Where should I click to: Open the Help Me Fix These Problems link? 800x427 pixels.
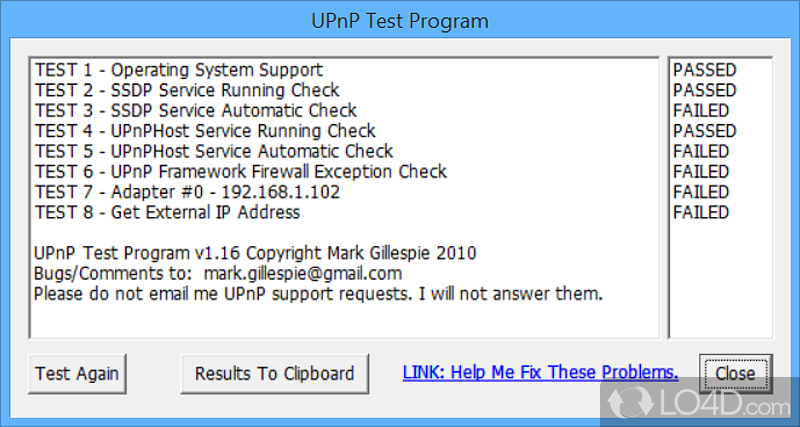(x=540, y=373)
